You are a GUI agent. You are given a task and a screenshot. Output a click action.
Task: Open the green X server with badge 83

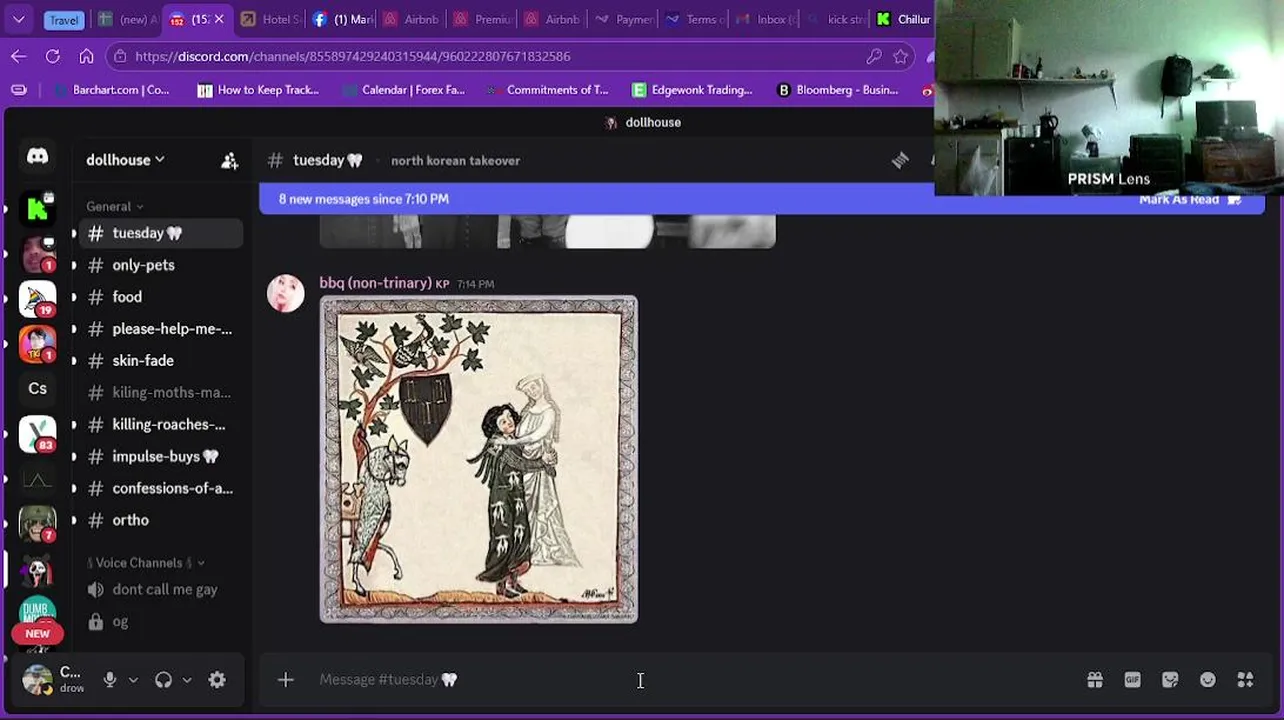[37, 434]
